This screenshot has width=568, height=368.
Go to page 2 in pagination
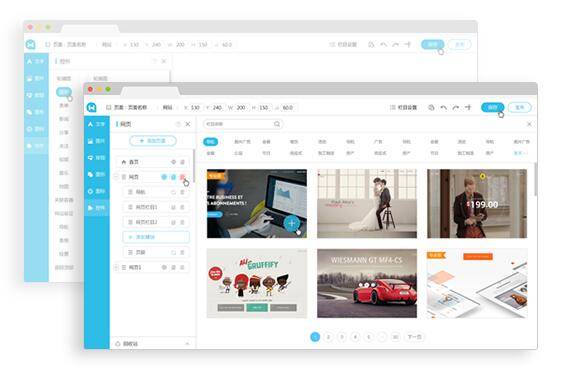point(328,337)
